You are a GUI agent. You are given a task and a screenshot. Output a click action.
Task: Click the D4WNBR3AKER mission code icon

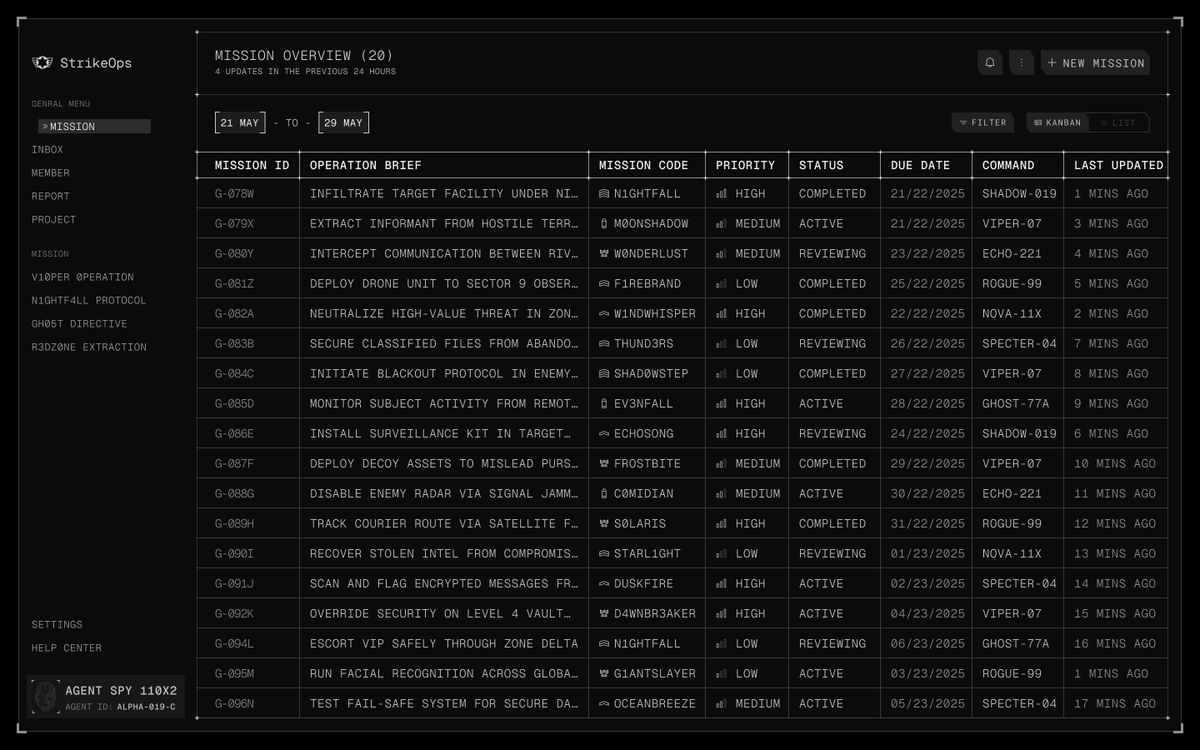coord(604,614)
